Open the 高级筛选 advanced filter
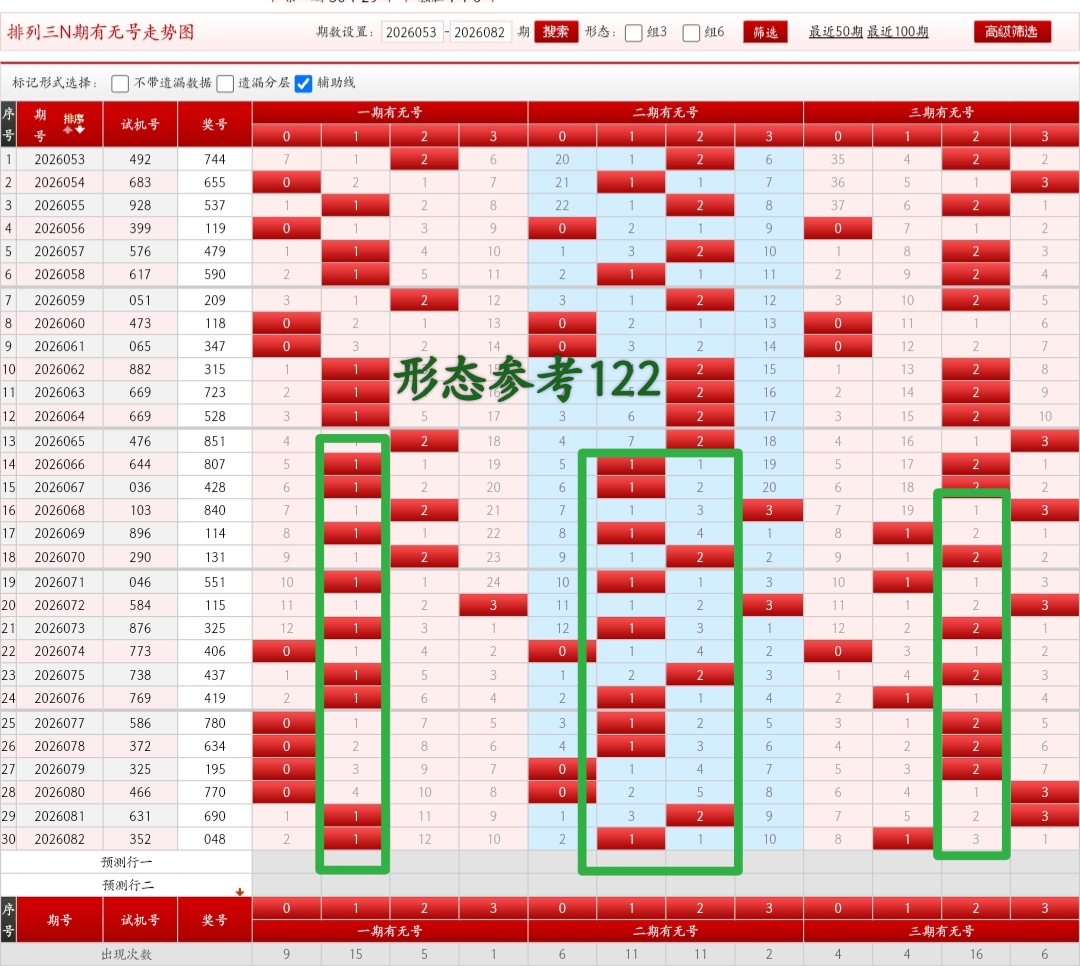Viewport: 1080px width, 966px height. (x=1012, y=31)
